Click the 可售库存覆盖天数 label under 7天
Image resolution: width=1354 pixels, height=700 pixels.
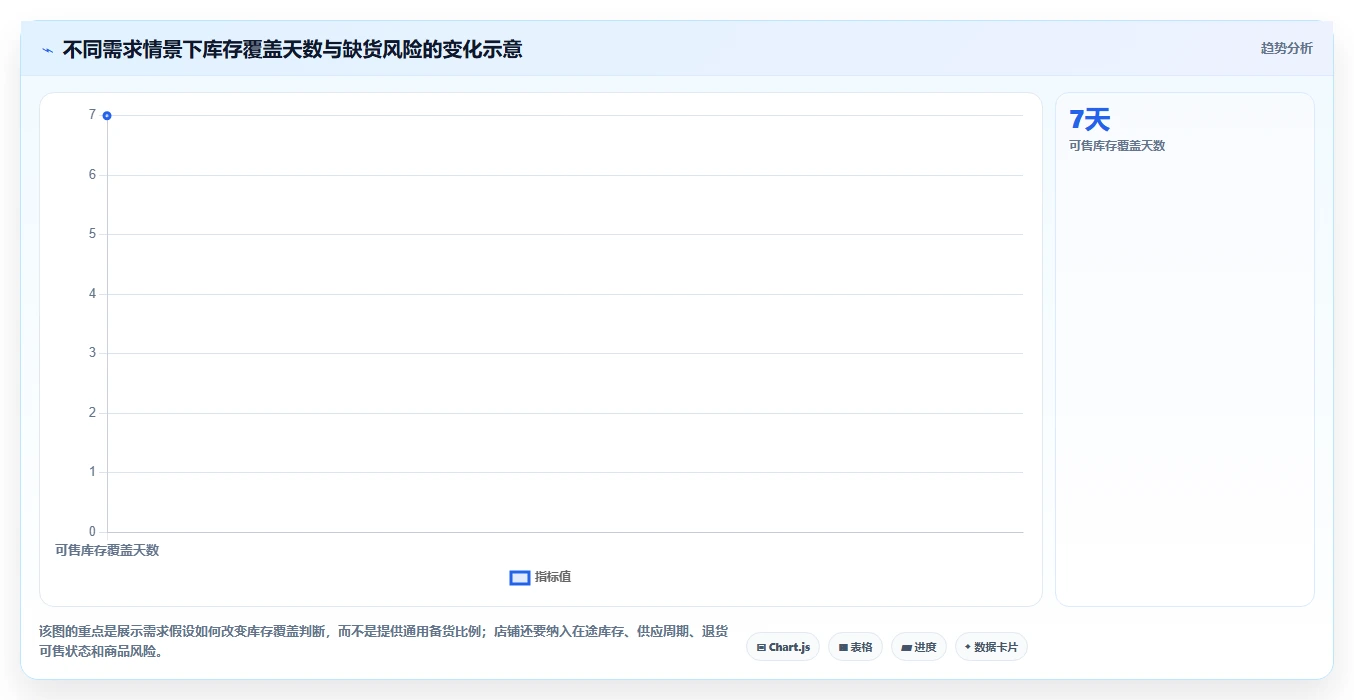[x=1117, y=146]
